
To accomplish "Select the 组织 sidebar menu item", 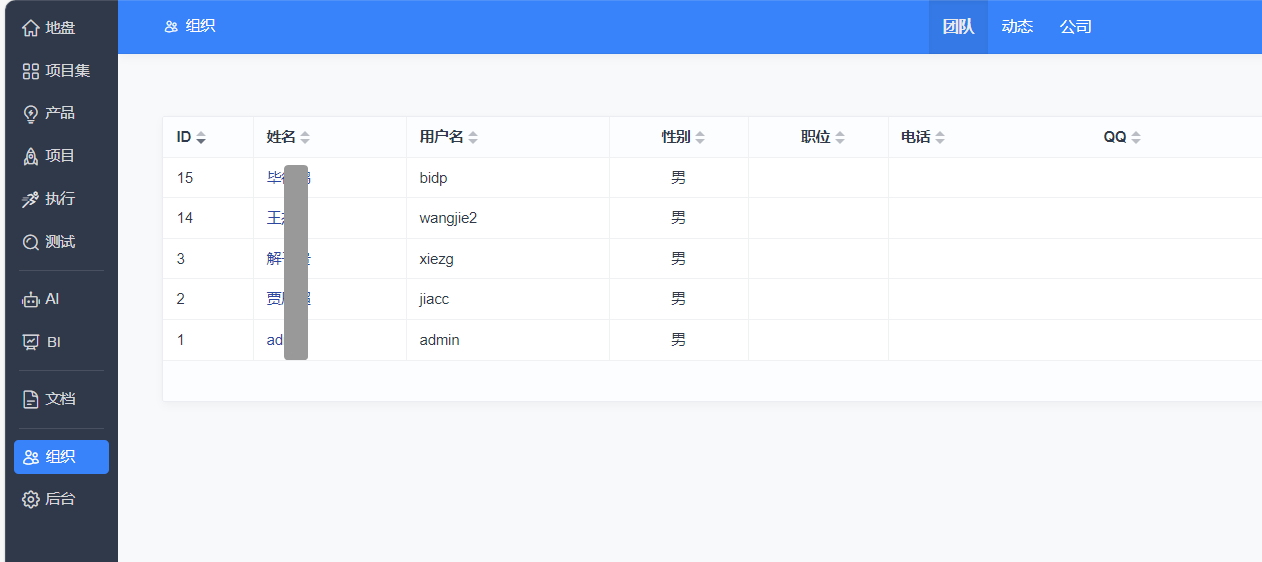I will [x=61, y=457].
